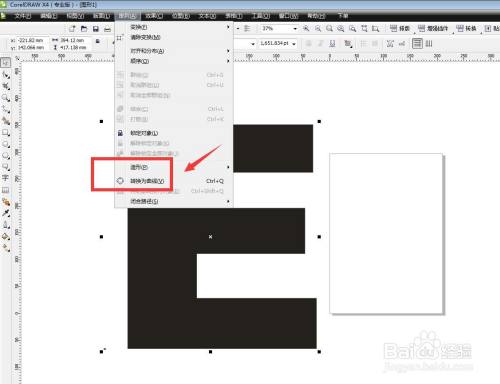Screen dimensions: 500x384
Task: Select the Interactive Blend tool in toolbox
Action: 6,202
